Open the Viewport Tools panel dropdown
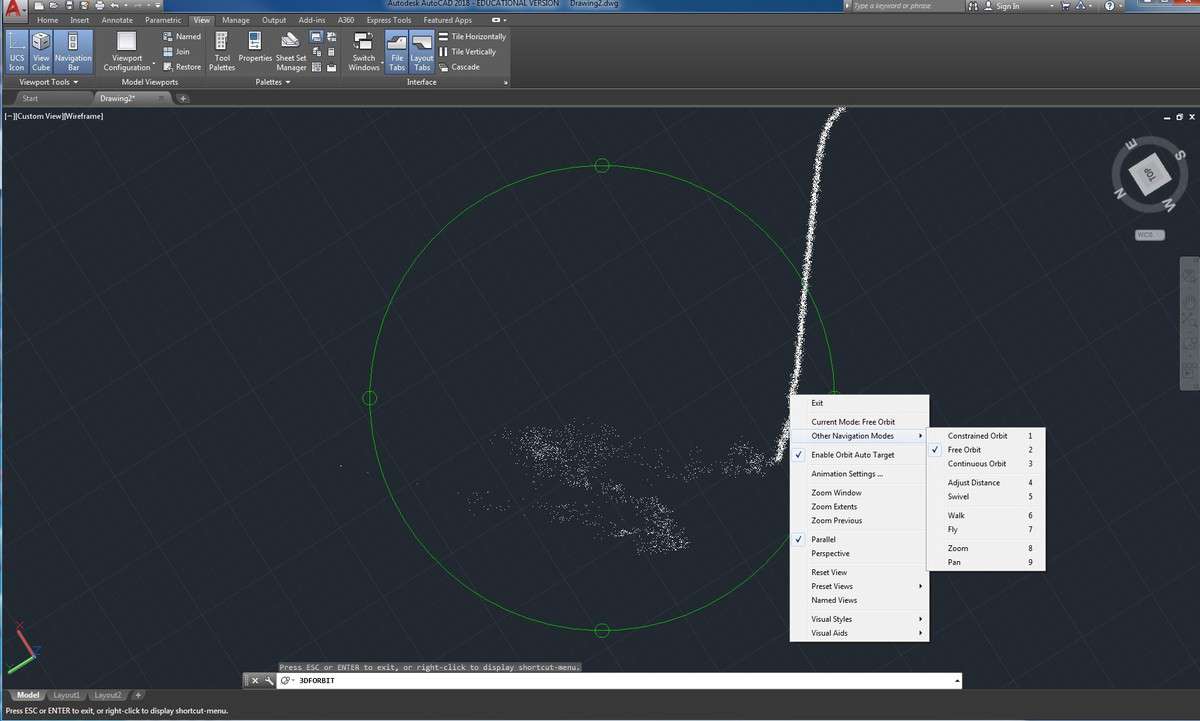The height and width of the screenshot is (721, 1200). pyautogui.click(x=48, y=82)
